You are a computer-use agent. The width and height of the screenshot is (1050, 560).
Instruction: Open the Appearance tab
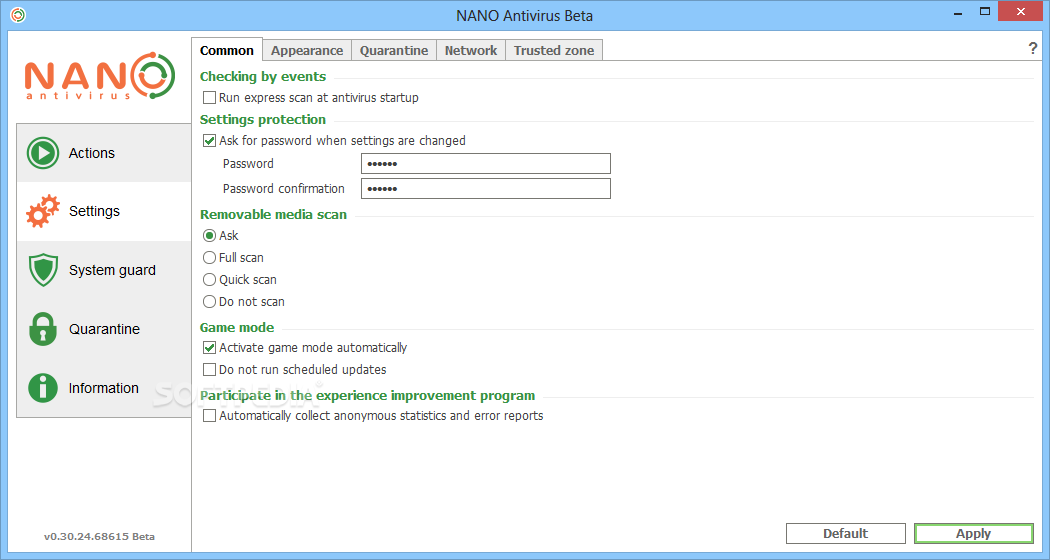pyautogui.click(x=307, y=51)
